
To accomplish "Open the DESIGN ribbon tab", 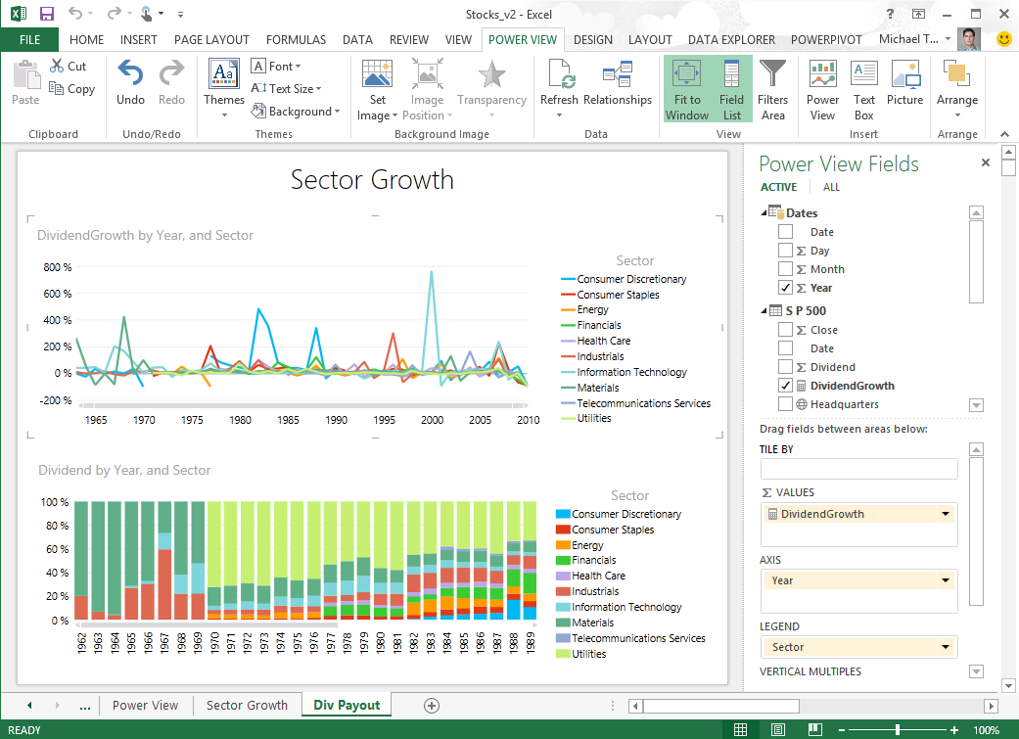I will (x=593, y=39).
